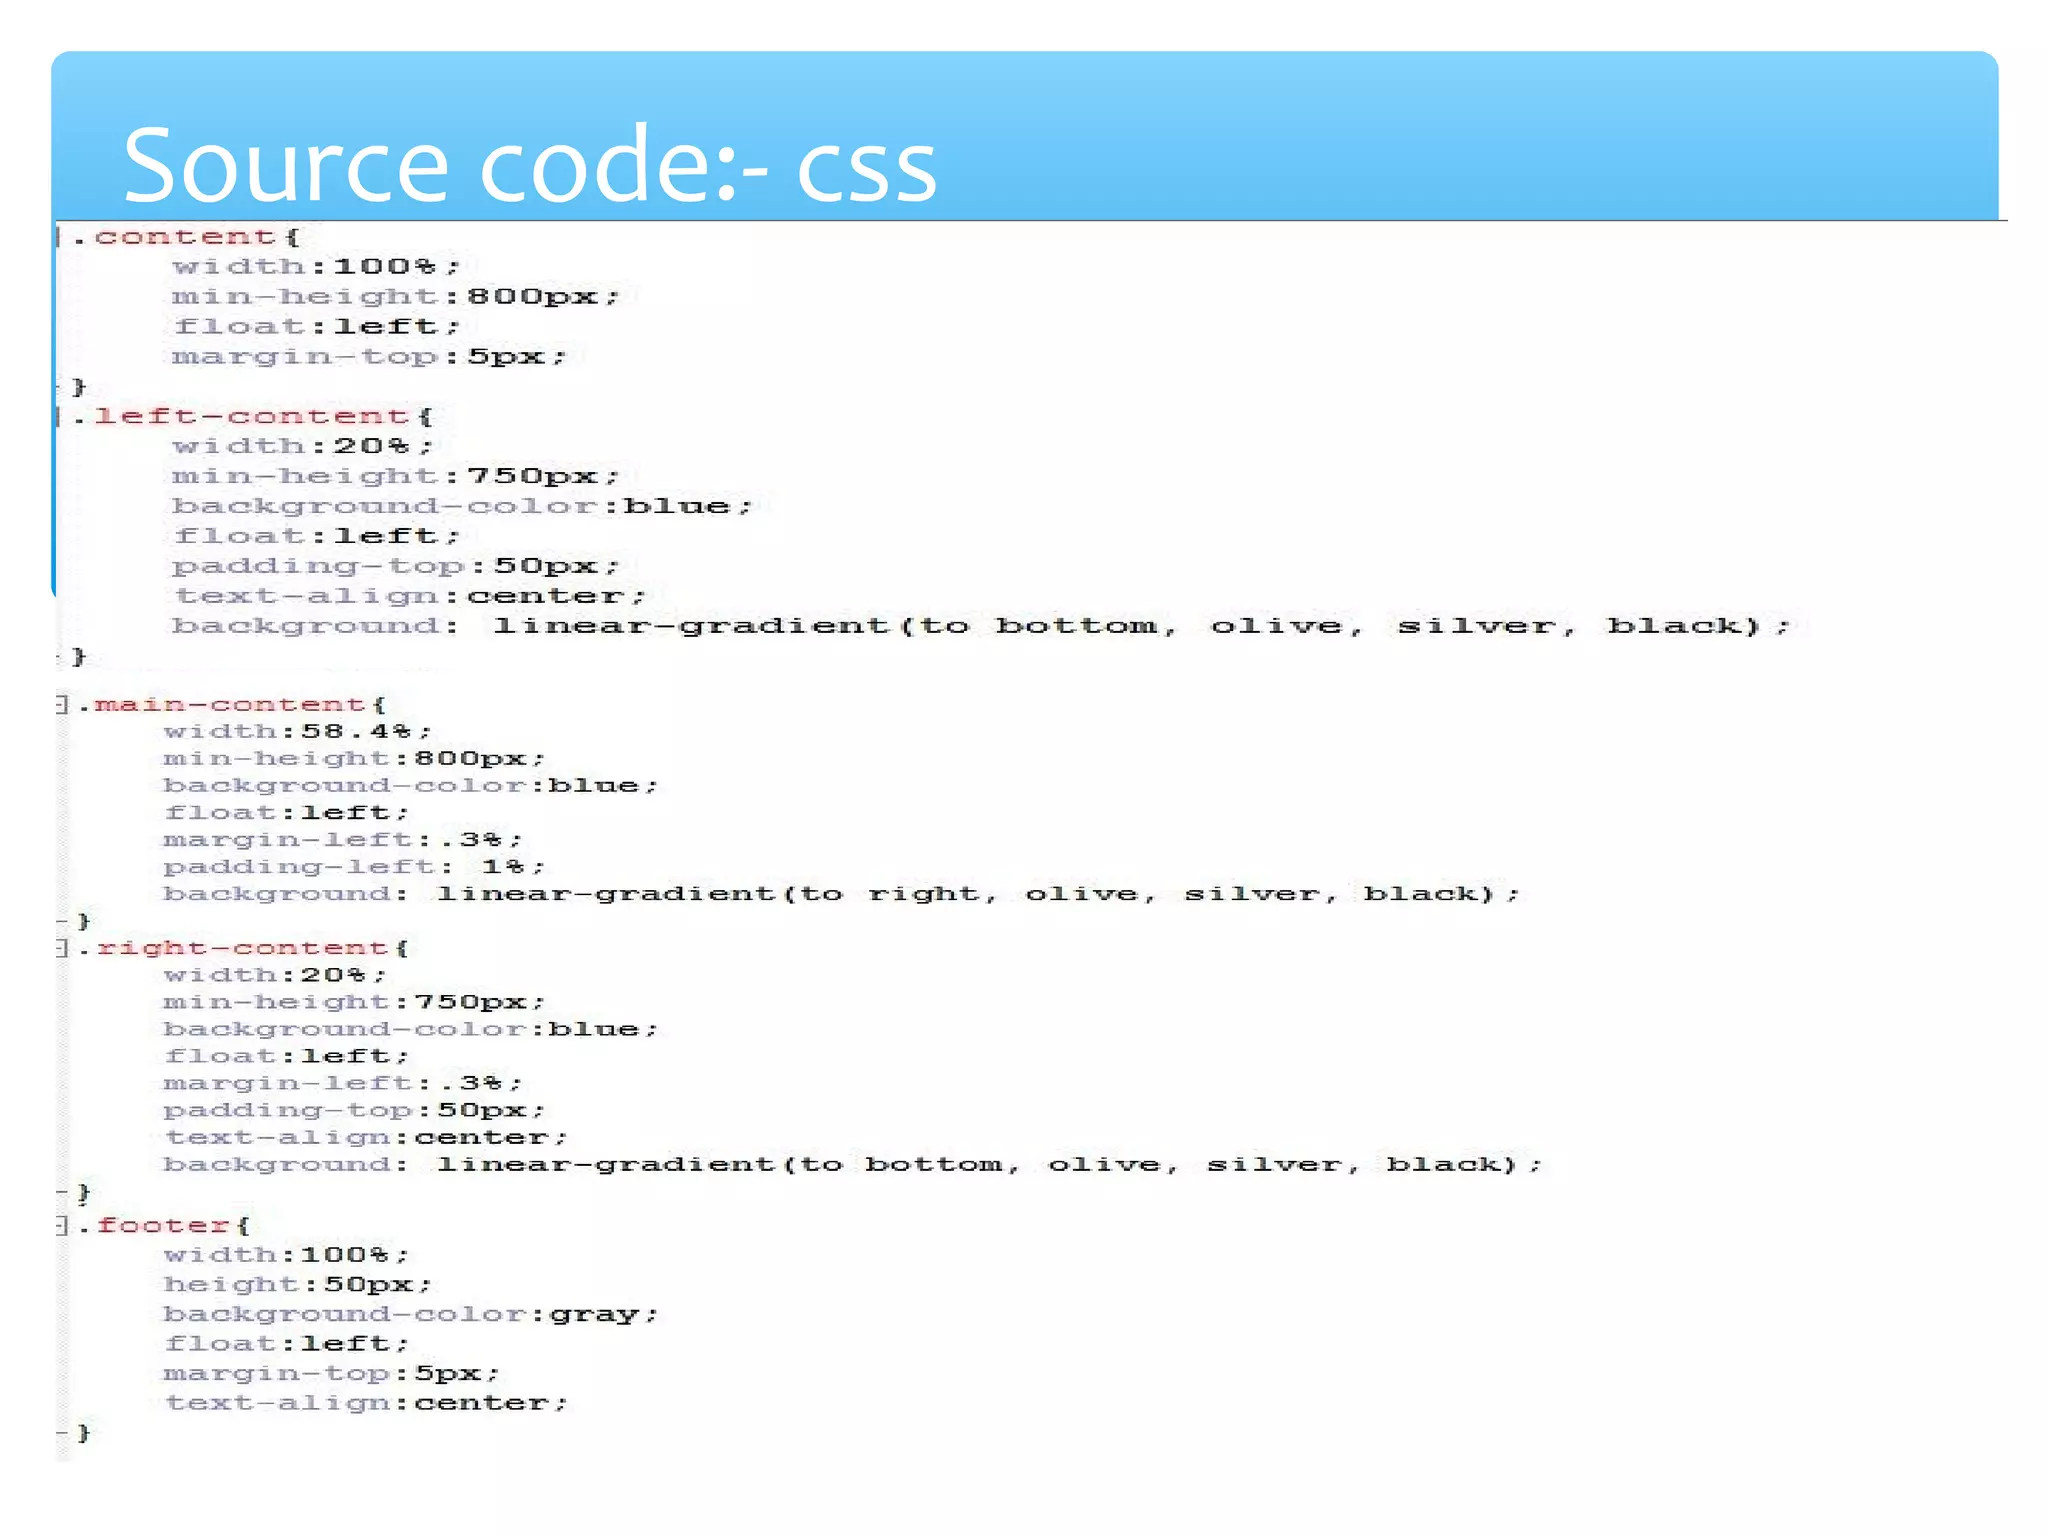Click the slide title 'Source code:- css'
The height and width of the screenshot is (1536, 2048).
tap(529, 165)
